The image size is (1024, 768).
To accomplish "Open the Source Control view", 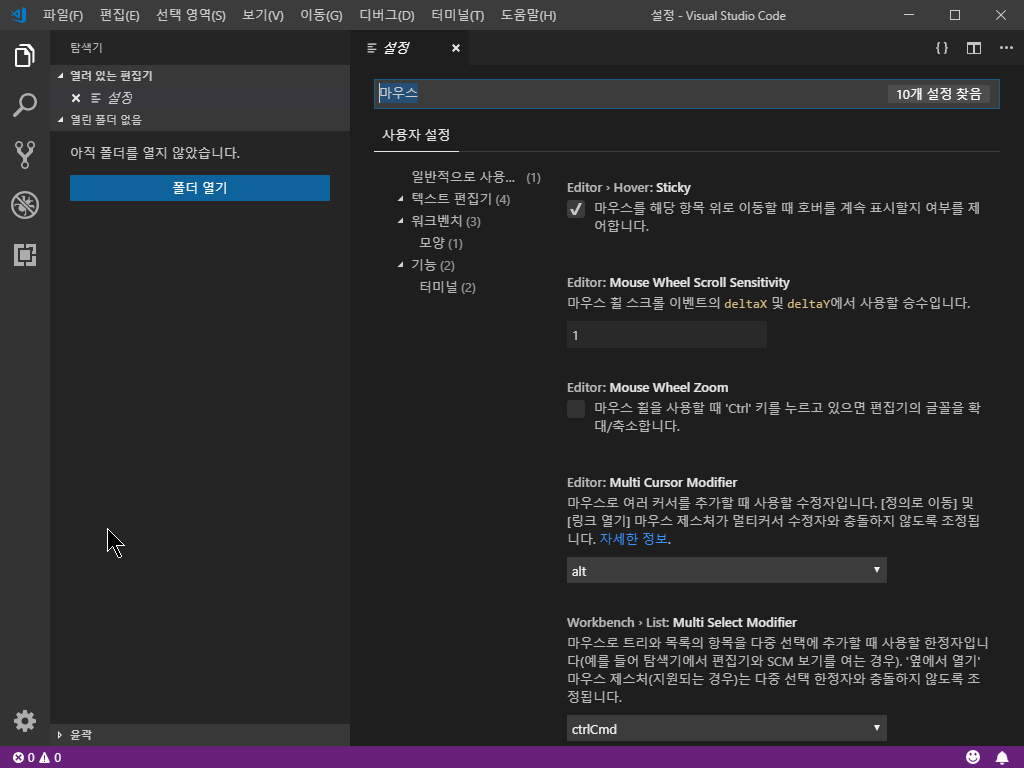I will point(25,155).
